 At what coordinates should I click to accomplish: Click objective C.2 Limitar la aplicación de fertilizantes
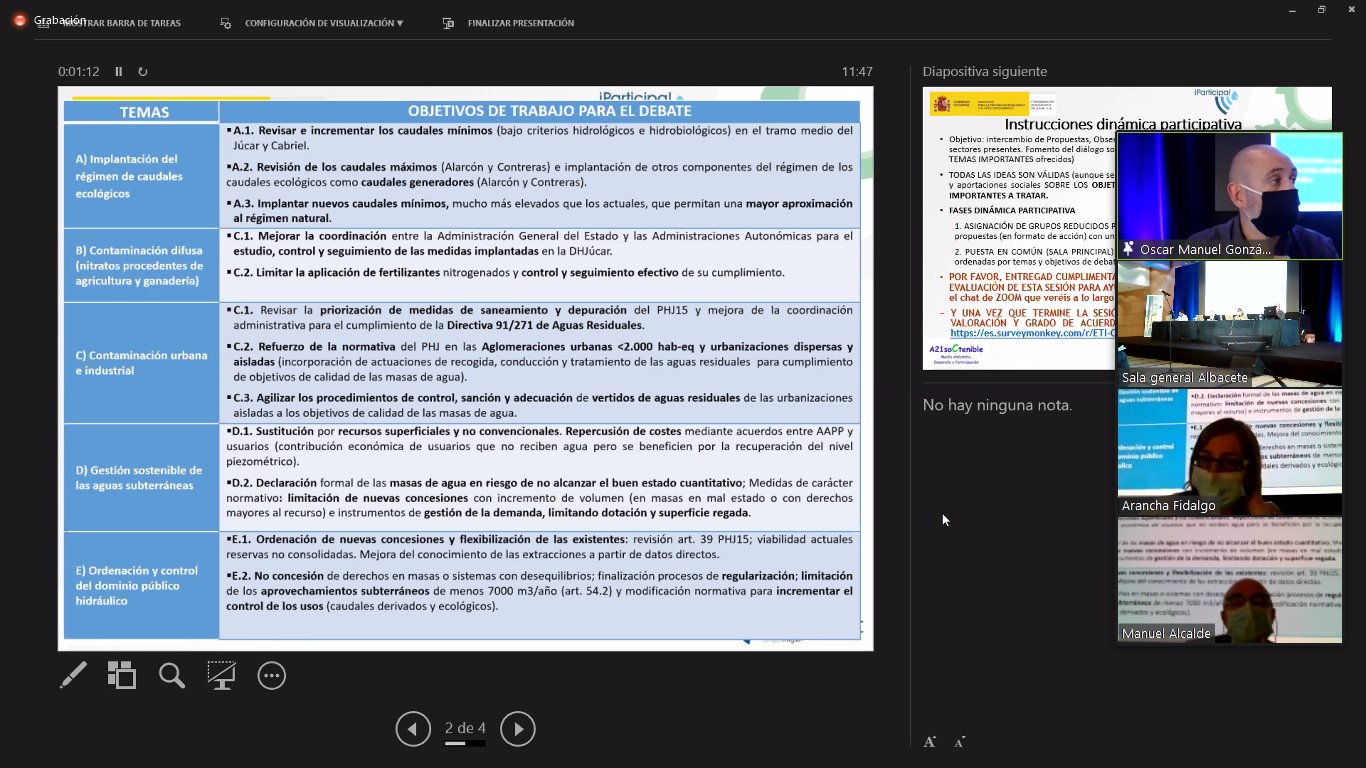(506, 272)
